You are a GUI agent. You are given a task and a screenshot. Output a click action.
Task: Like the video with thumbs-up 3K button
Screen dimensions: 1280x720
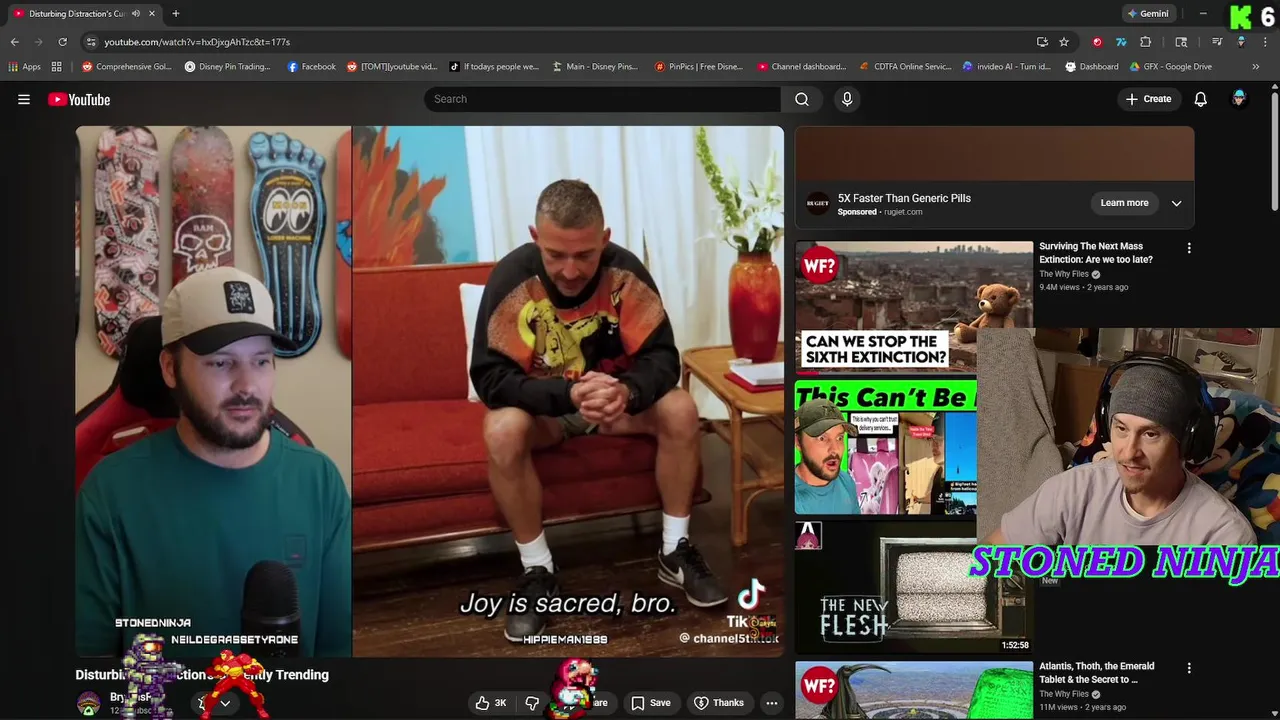point(491,703)
